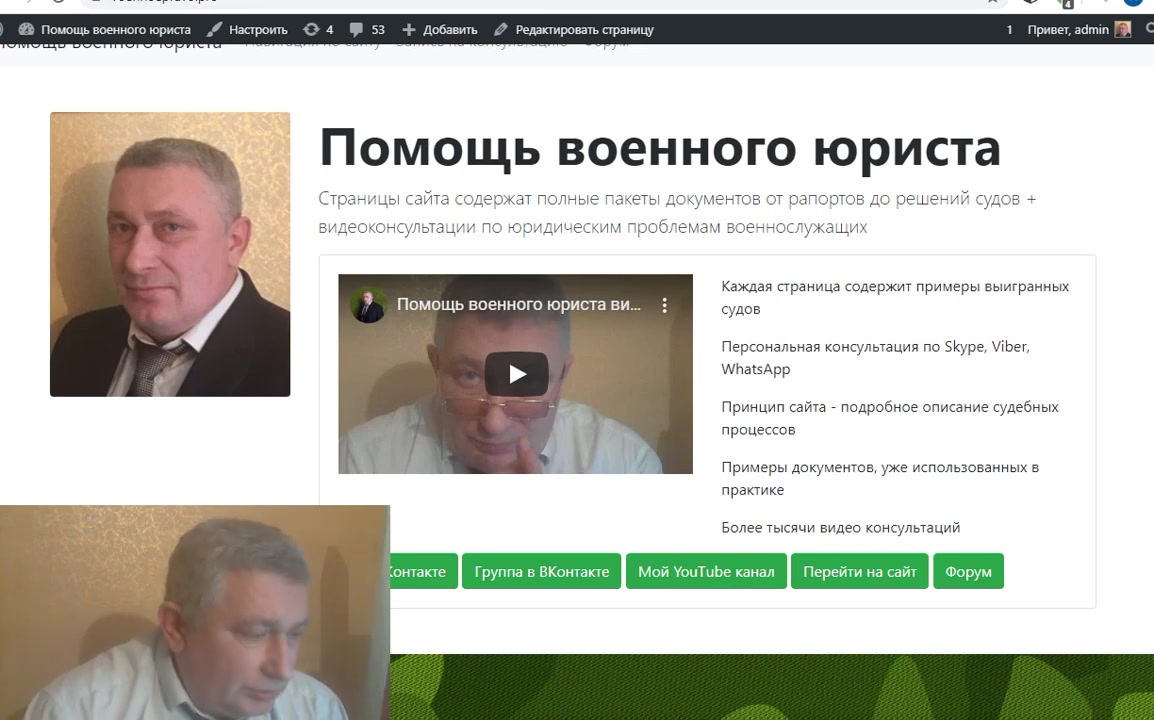Click the pencil icon beside Редактировать страницу

(501, 30)
